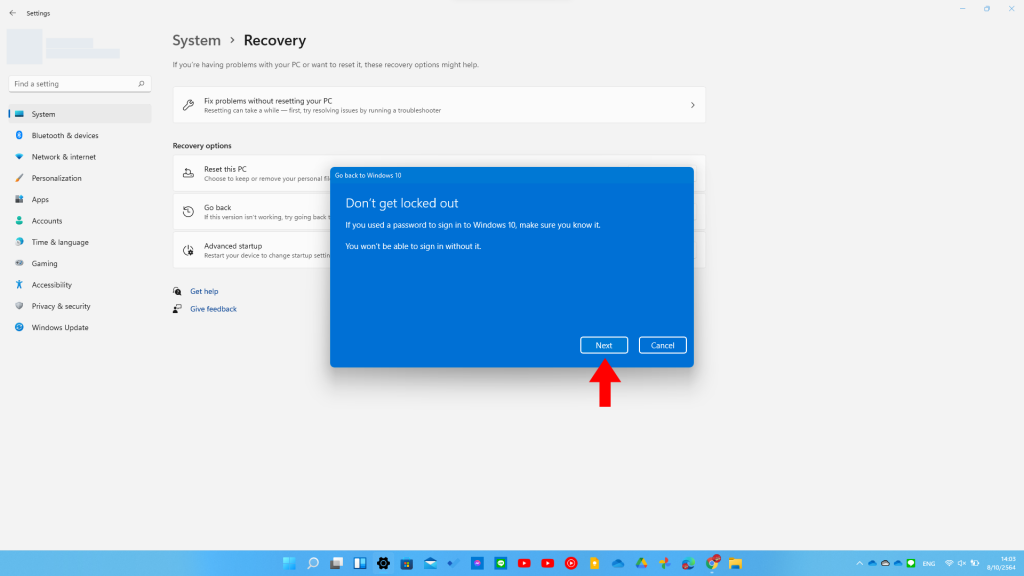Image resolution: width=1024 pixels, height=576 pixels.
Task: Expand Fix problems without resetting your PC chevron
Action: click(693, 105)
